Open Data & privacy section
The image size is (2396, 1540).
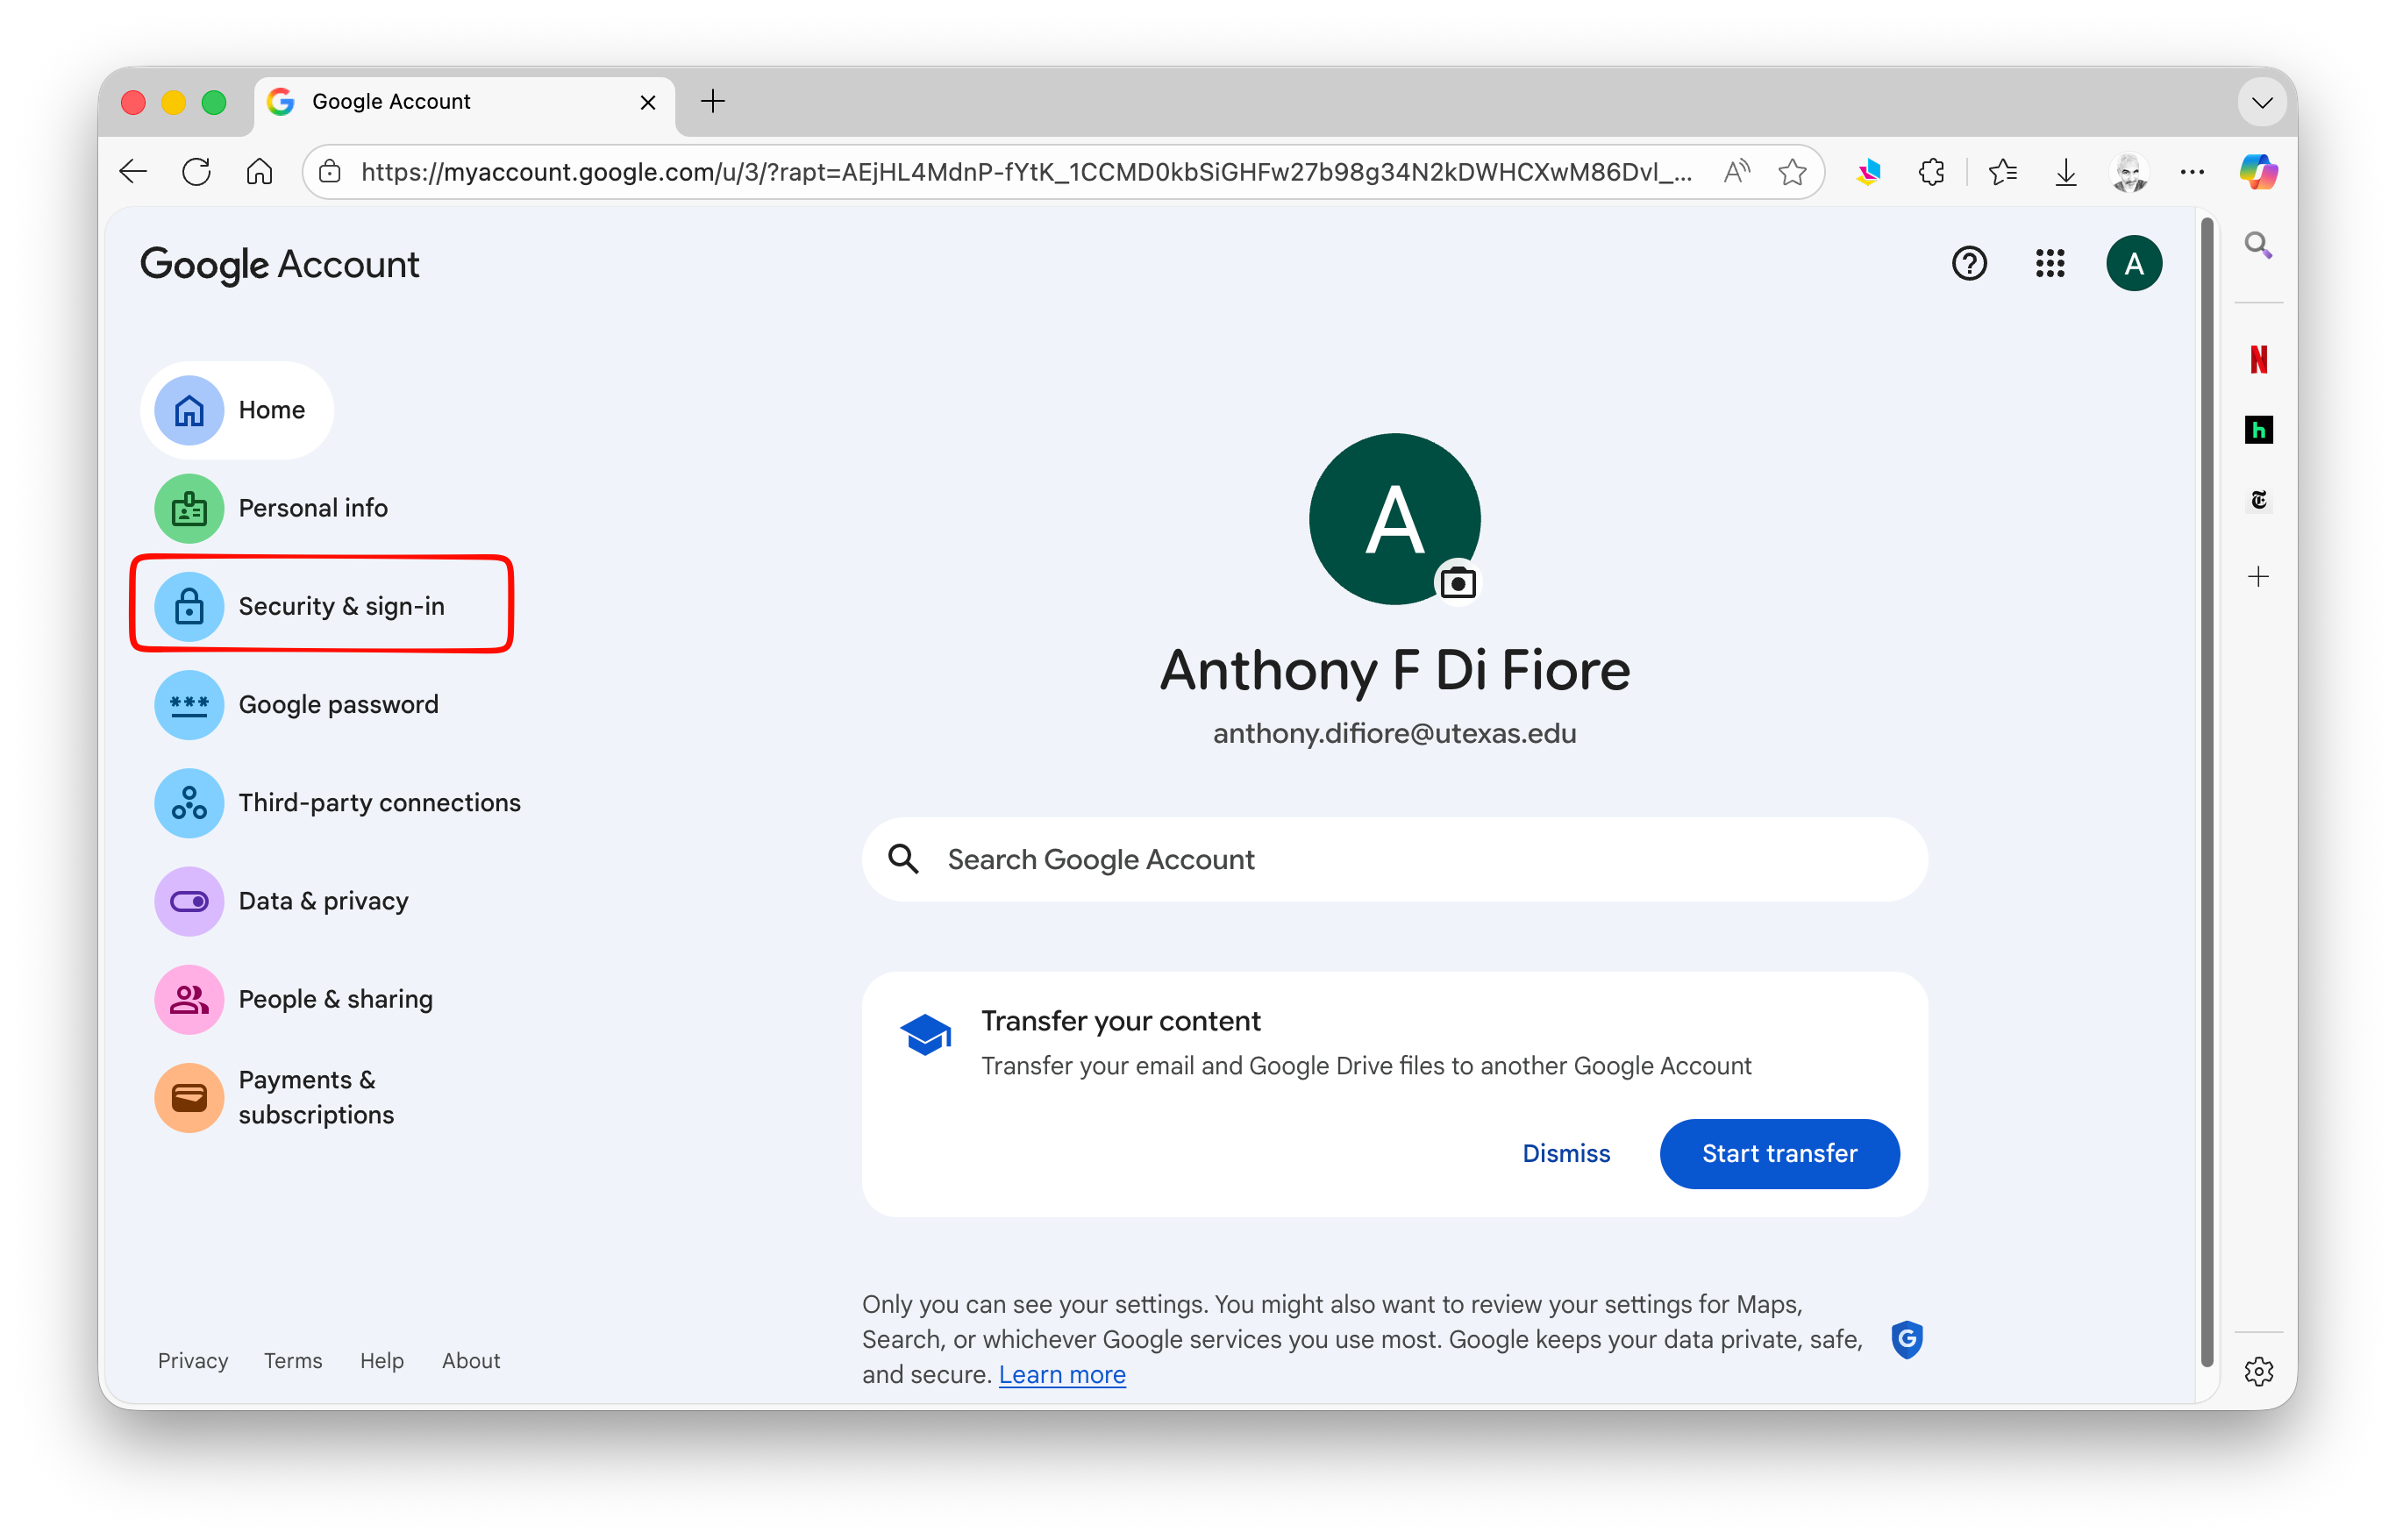[322, 901]
